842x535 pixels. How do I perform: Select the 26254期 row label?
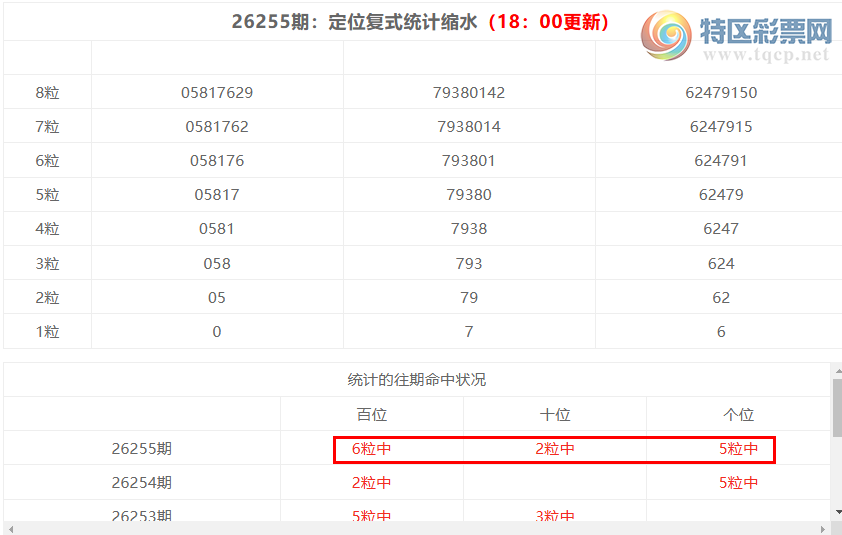coord(142,482)
